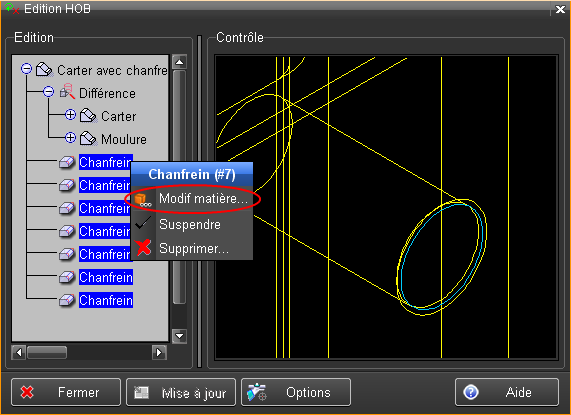
Task: Collapse the Différence node
Action: pos(48,91)
